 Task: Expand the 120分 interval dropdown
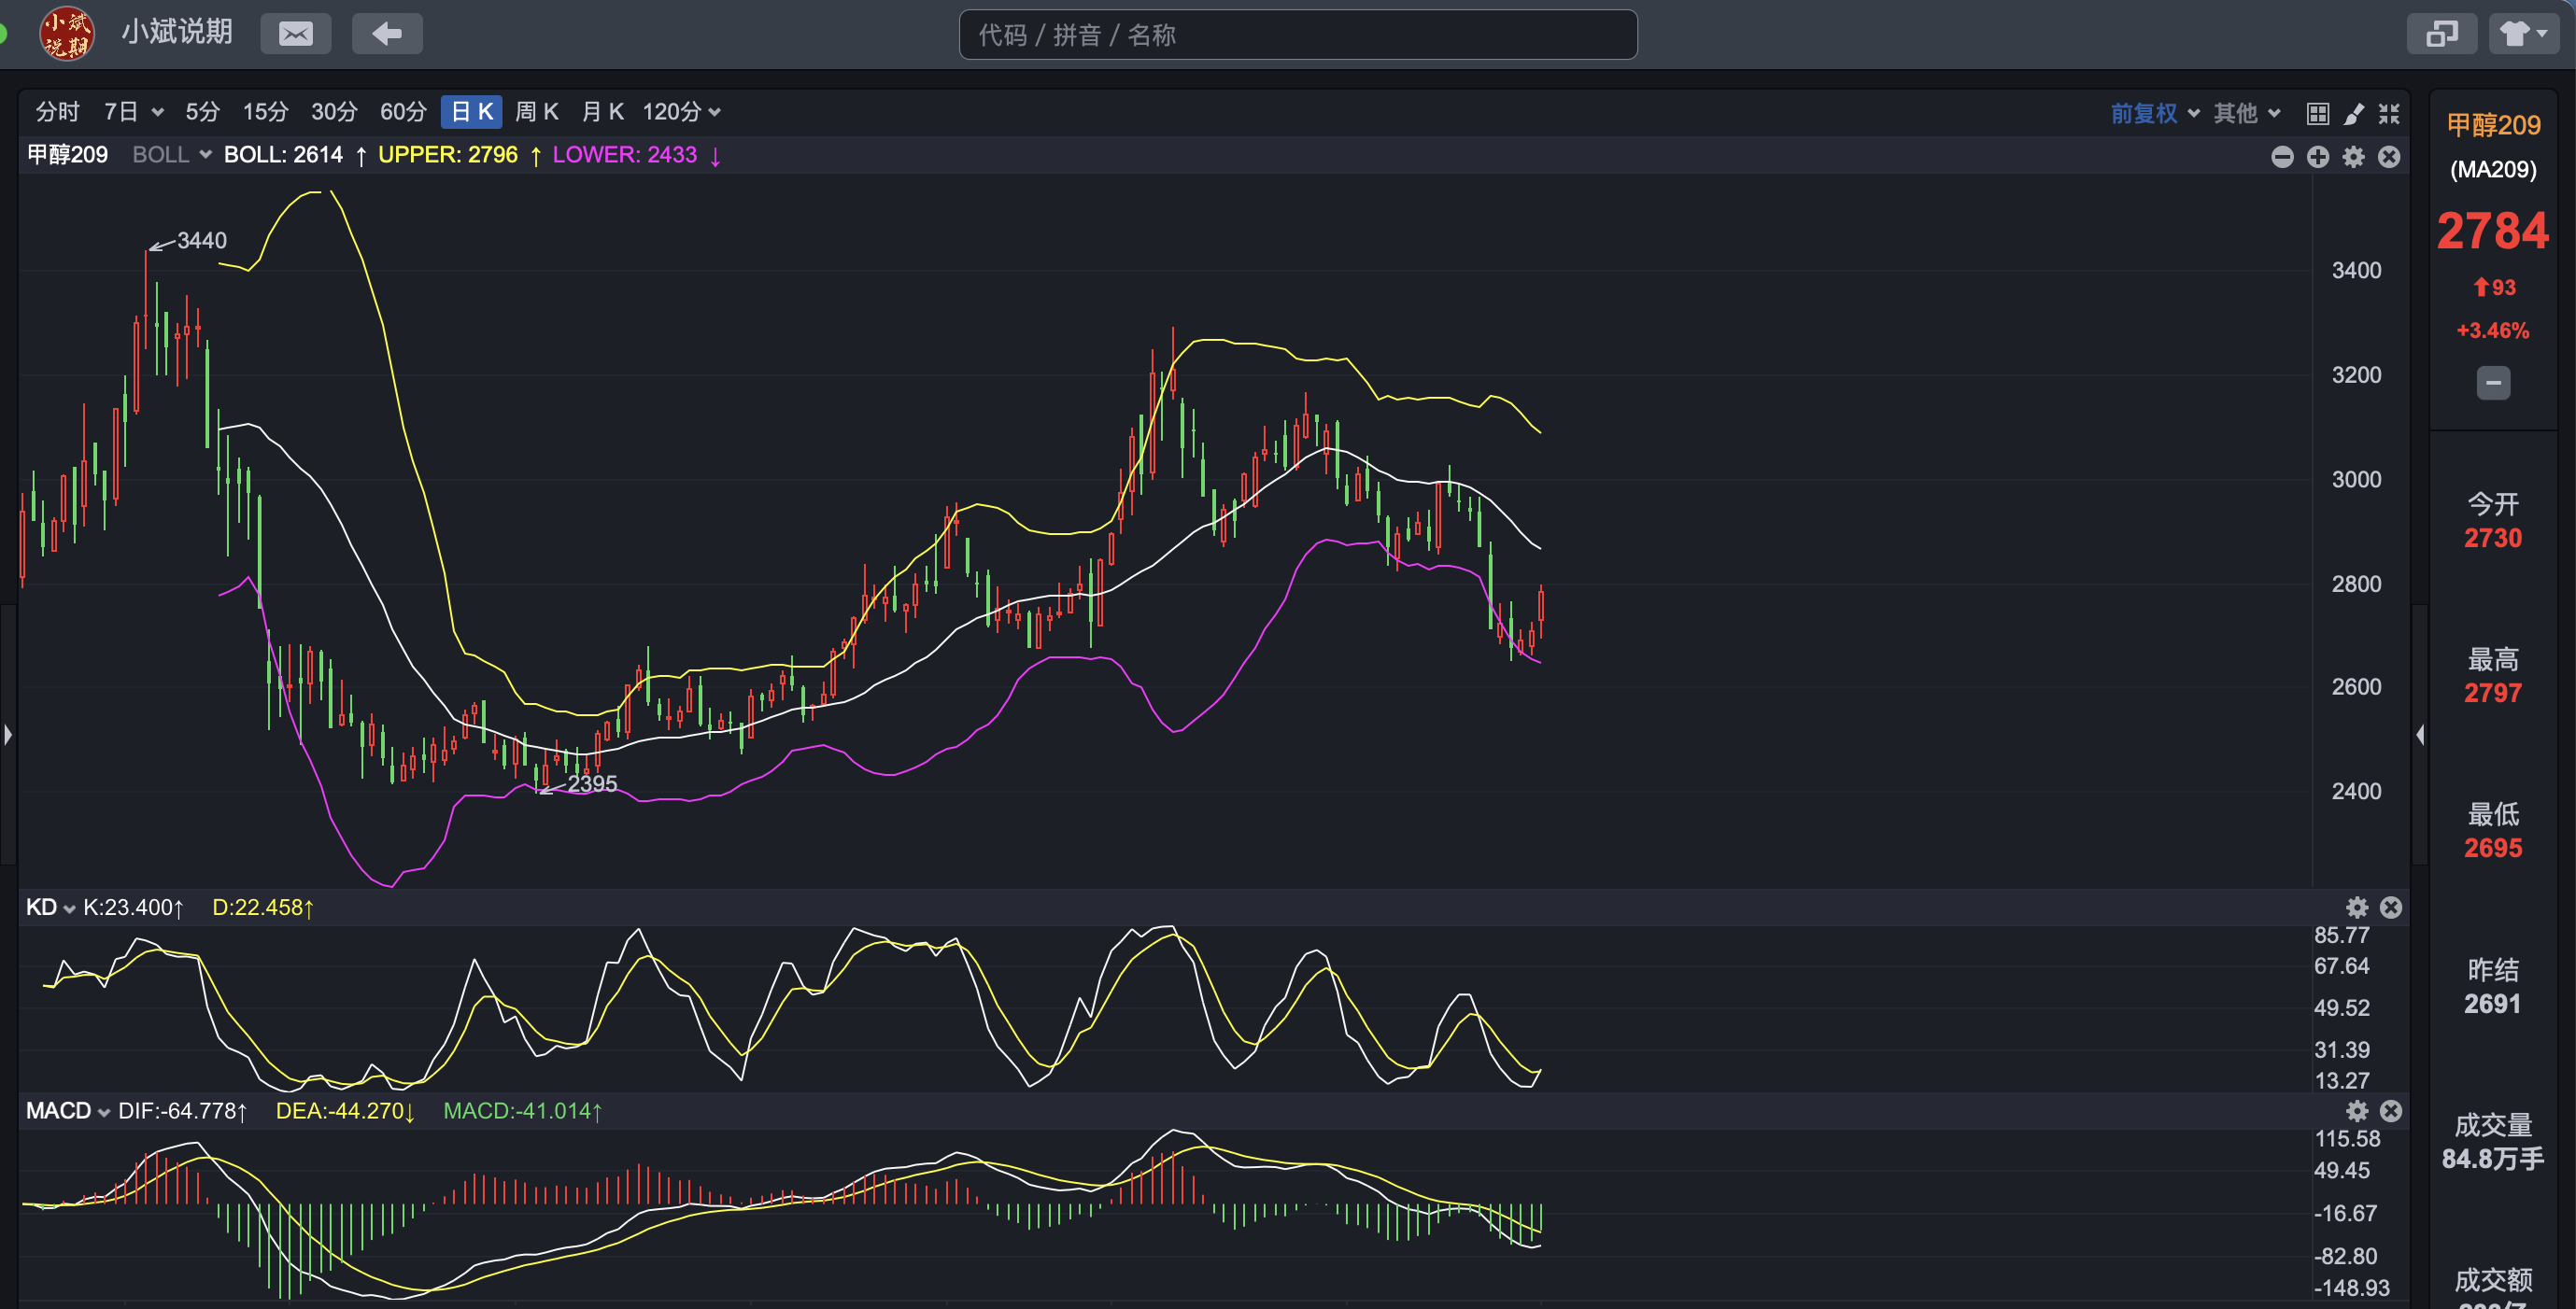click(x=682, y=112)
